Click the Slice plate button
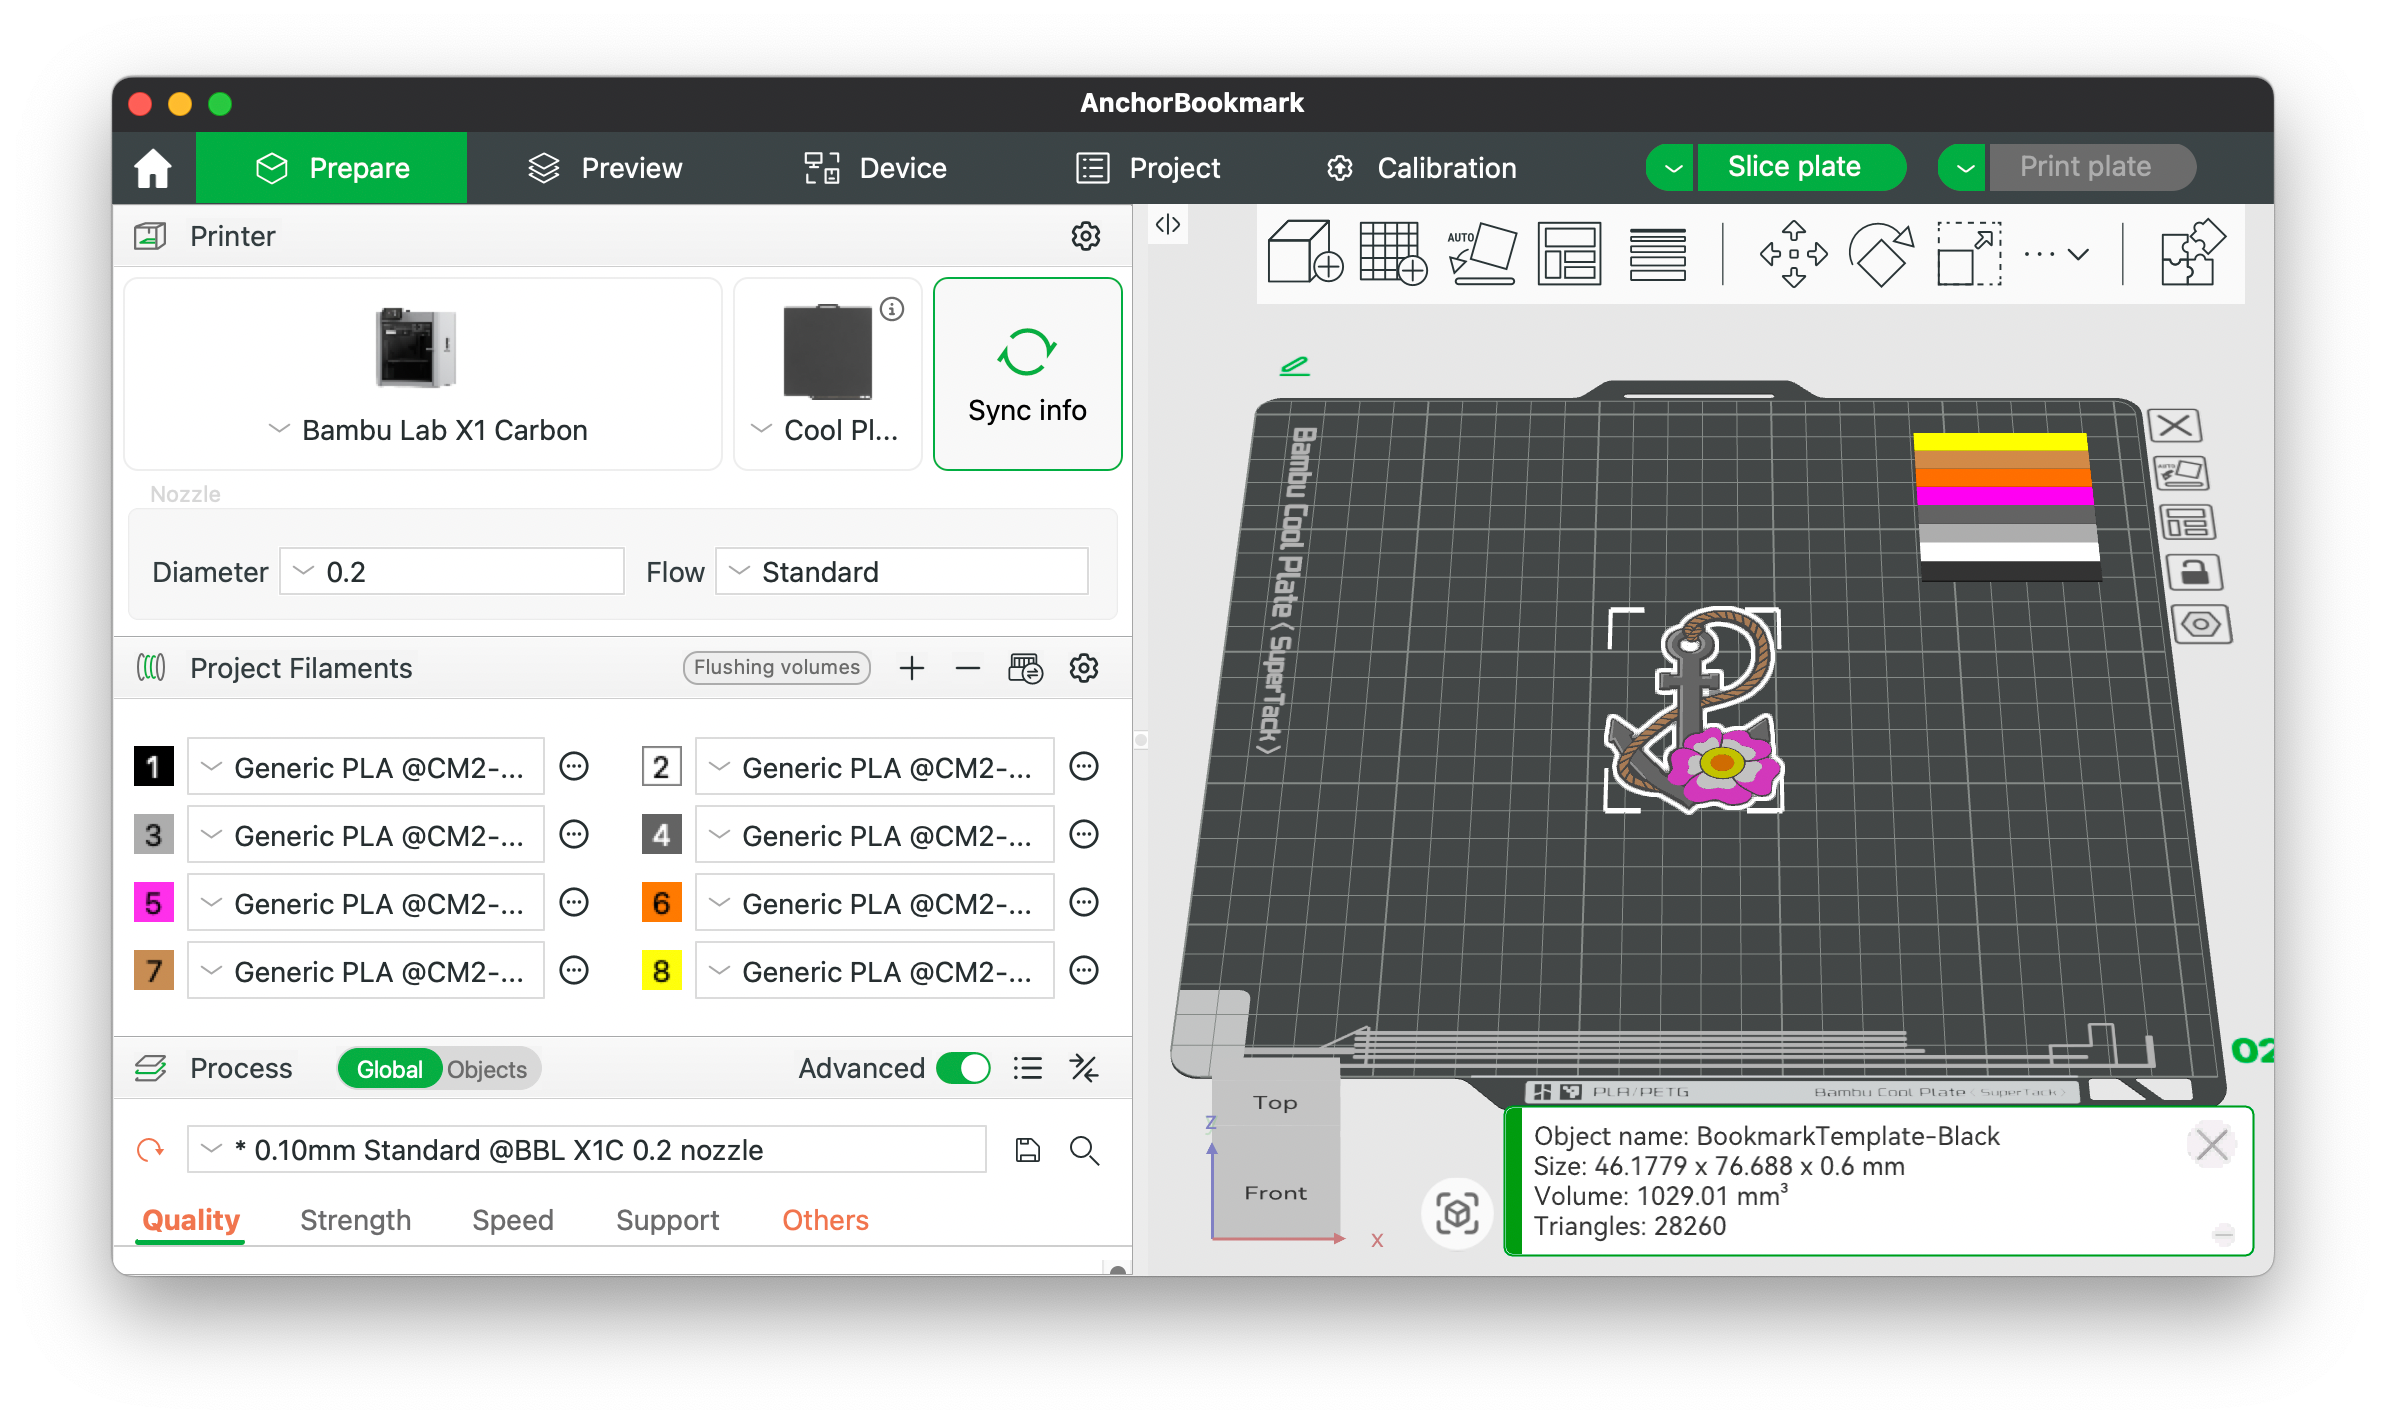 pyautogui.click(x=1793, y=167)
